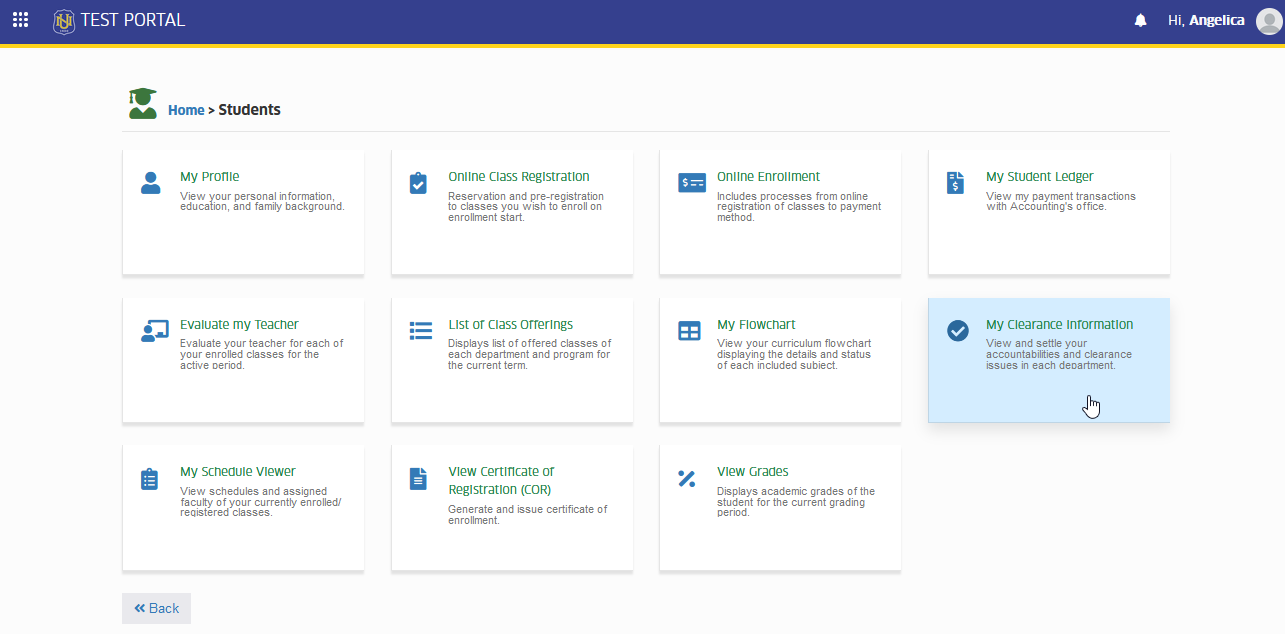Select the View Certificate of Registration document icon
The image size is (1285, 634).
click(x=419, y=479)
